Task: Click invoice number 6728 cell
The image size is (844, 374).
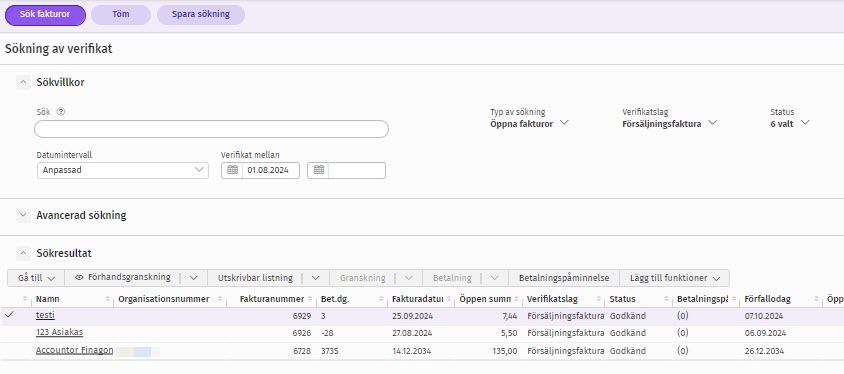Action: pyautogui.click(x=301, y=351)
